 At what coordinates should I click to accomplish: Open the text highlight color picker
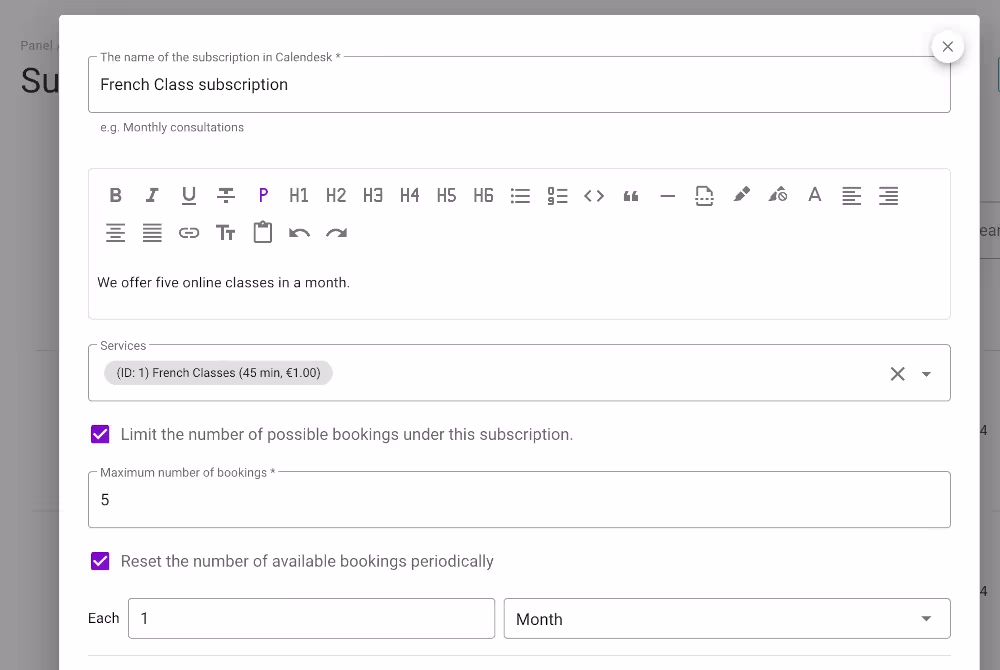(x=741, y=195)
